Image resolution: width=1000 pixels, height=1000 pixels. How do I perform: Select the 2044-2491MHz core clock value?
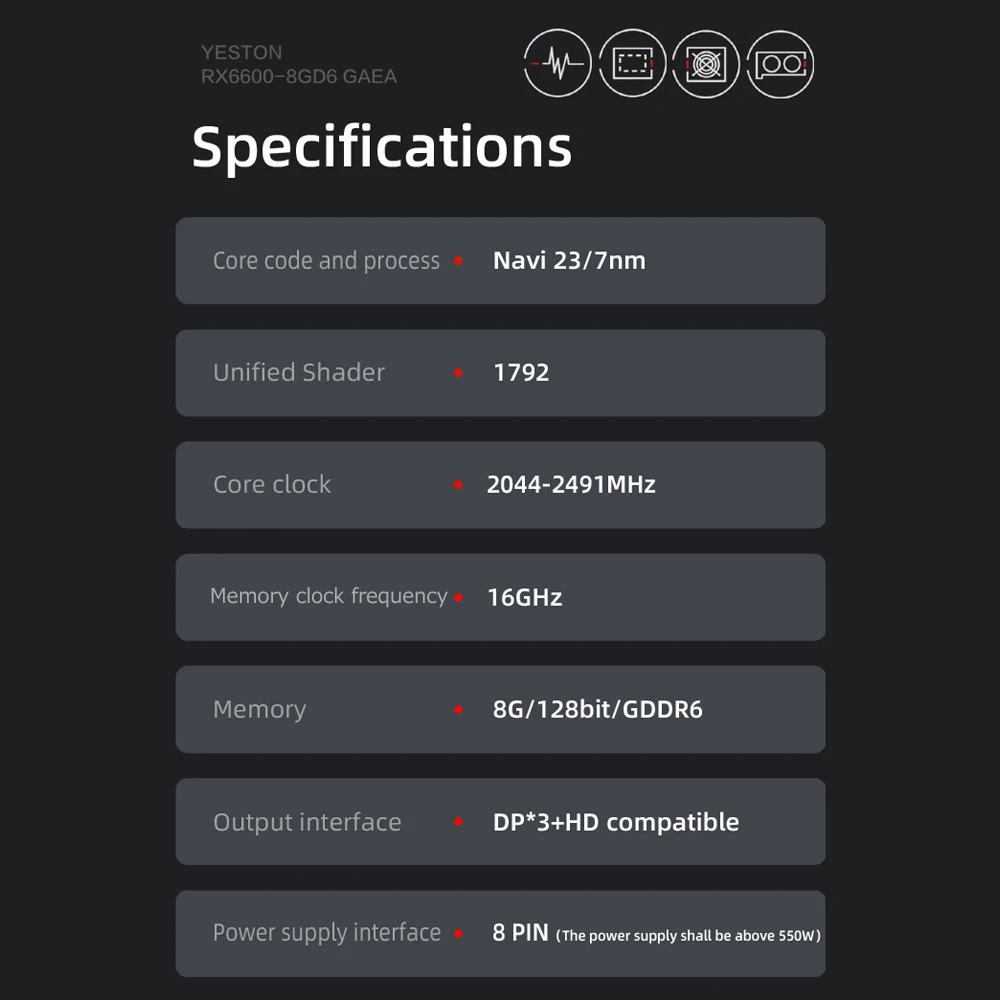571,485
